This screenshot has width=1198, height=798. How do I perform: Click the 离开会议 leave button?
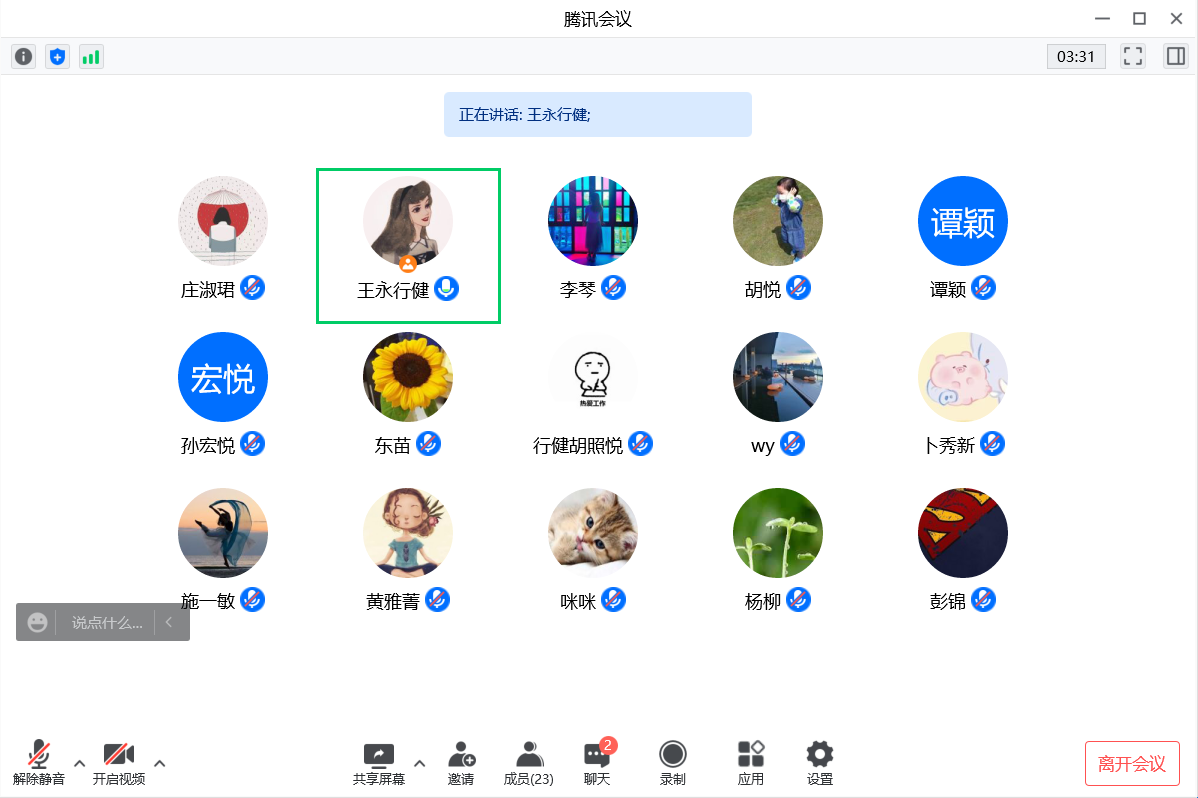click(1132, 764)
